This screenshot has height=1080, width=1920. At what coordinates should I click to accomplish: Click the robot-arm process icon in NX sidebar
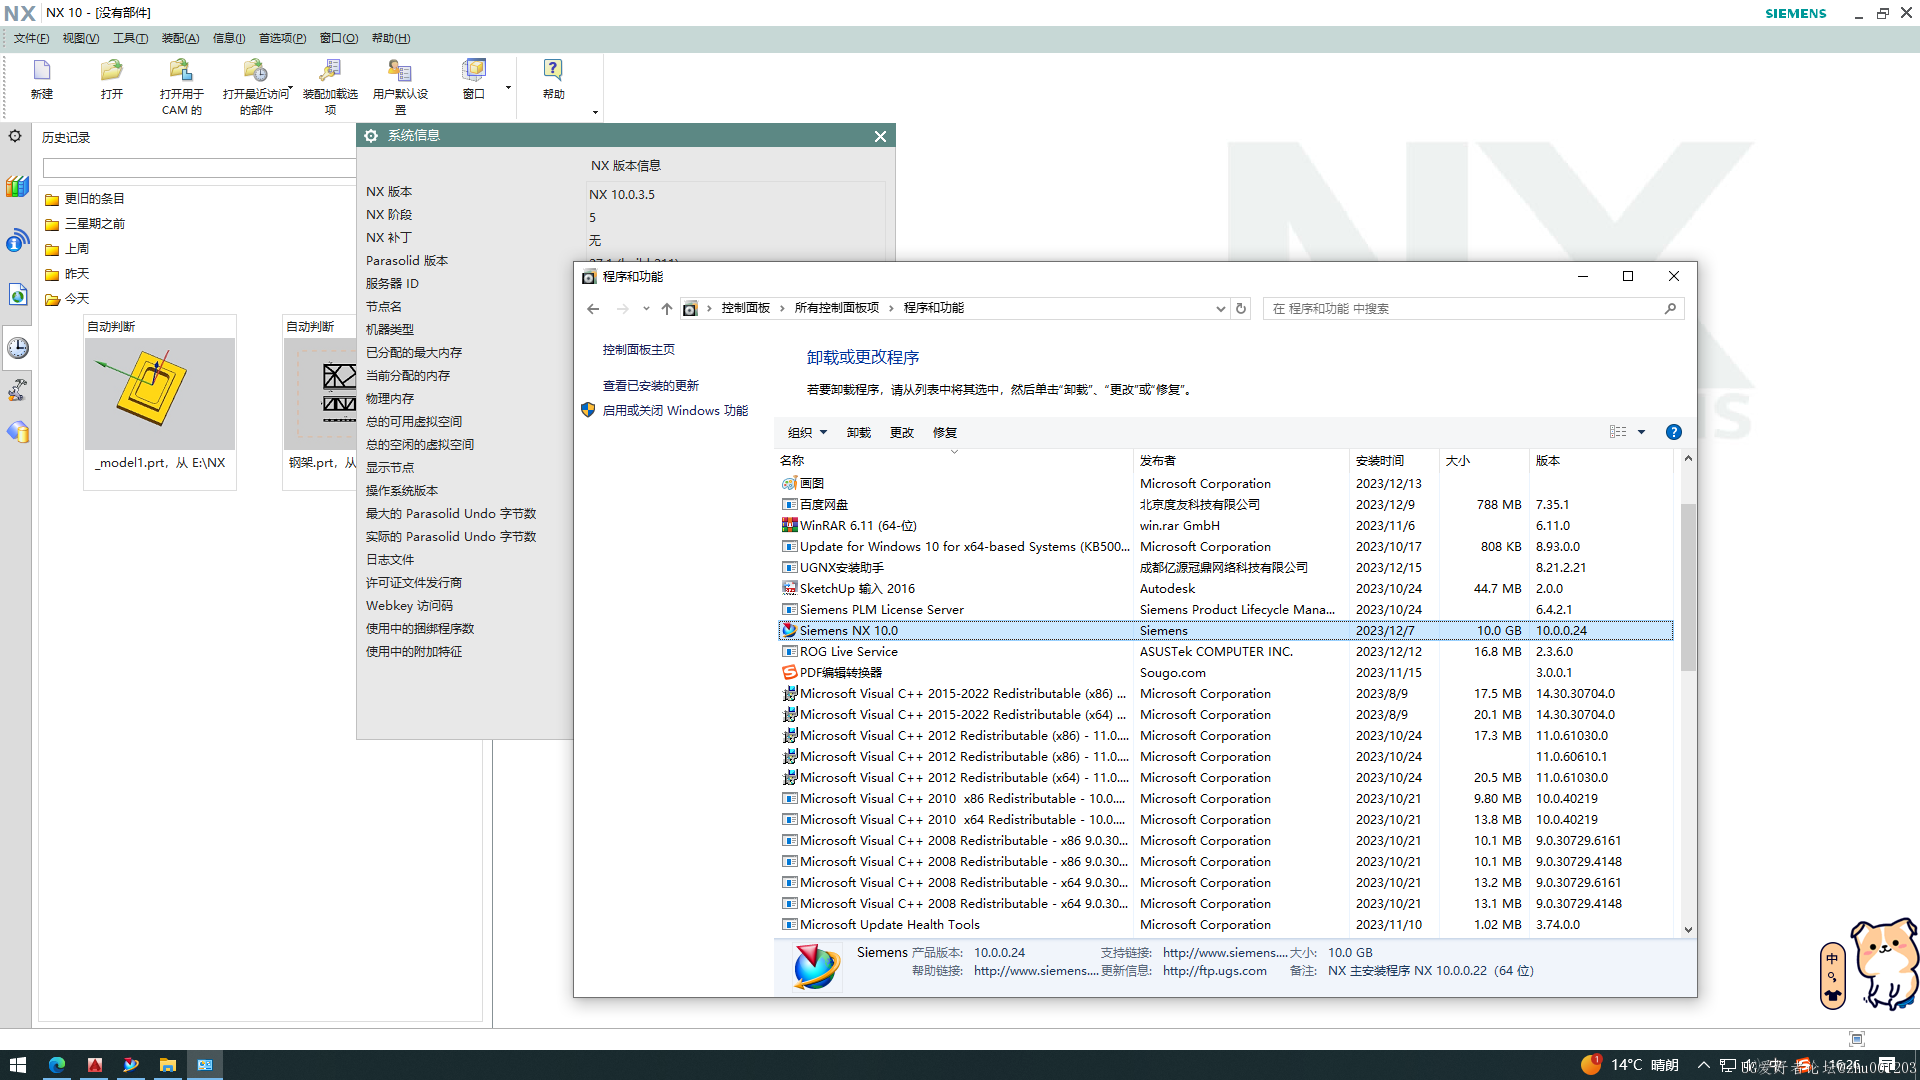[x=17, y=390]
